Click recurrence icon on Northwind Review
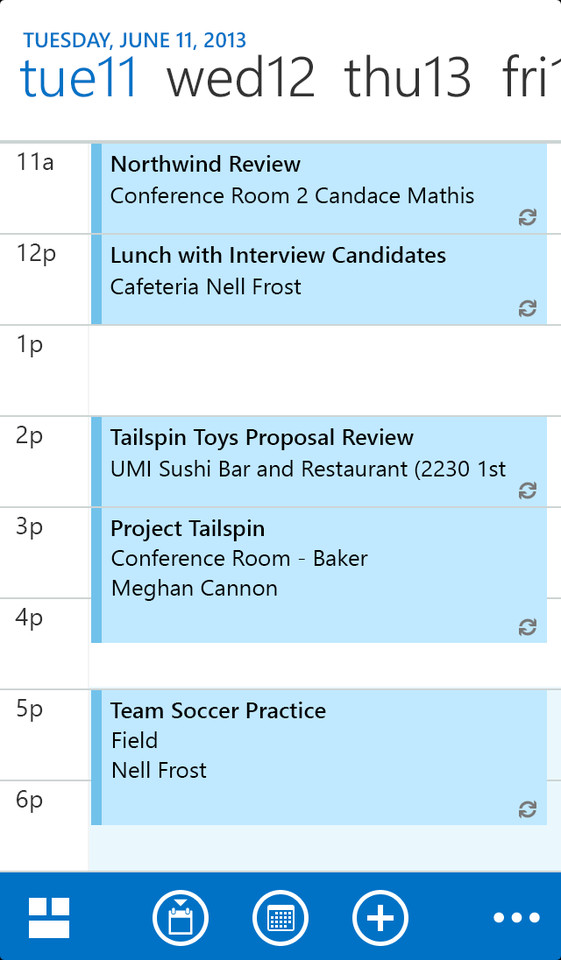The image size is (561, 960). (x=527, y=217)
